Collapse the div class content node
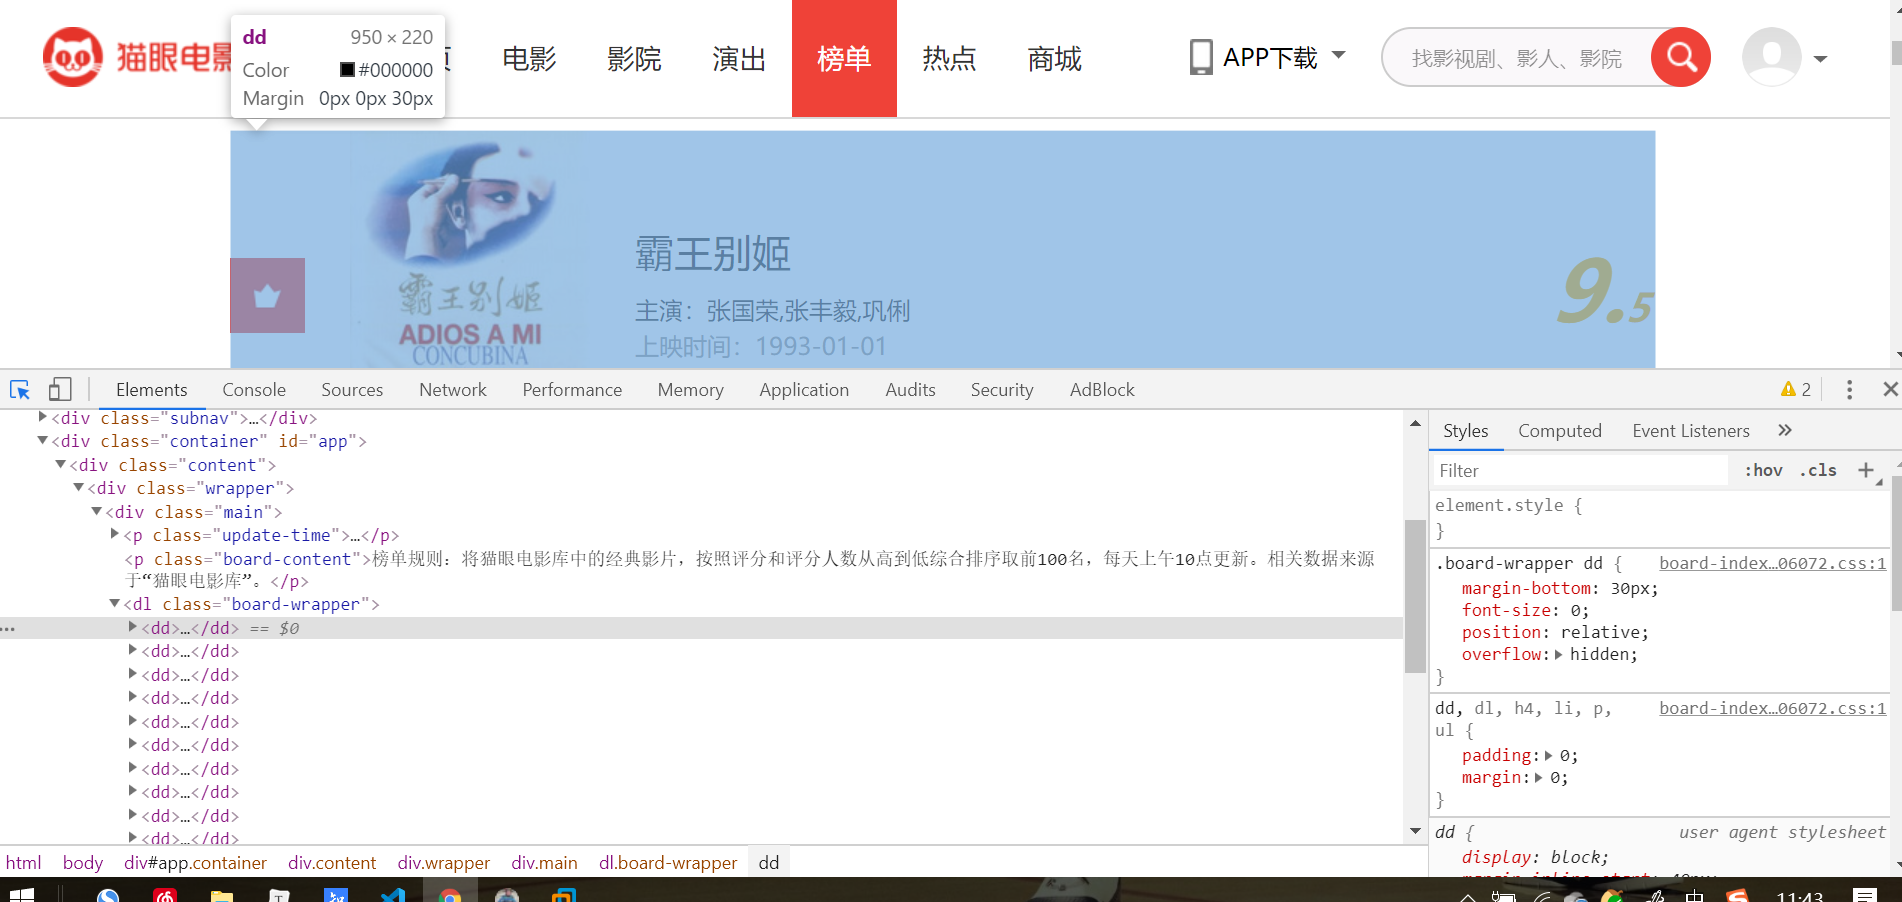This screenshot has width=1902, height=902. click(x=60, y=464)
